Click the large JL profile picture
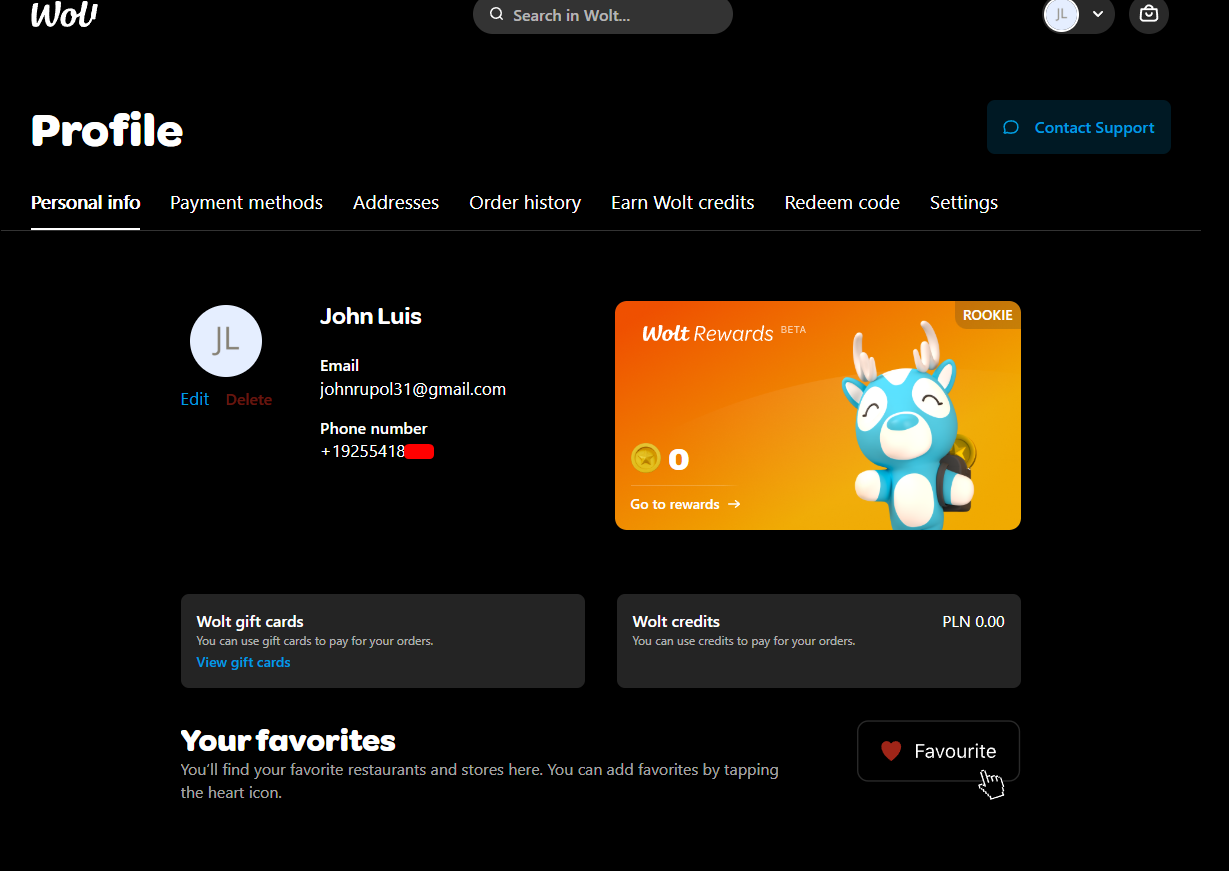The height and width of the screenshot is (871, 1229). click(226, 341)
